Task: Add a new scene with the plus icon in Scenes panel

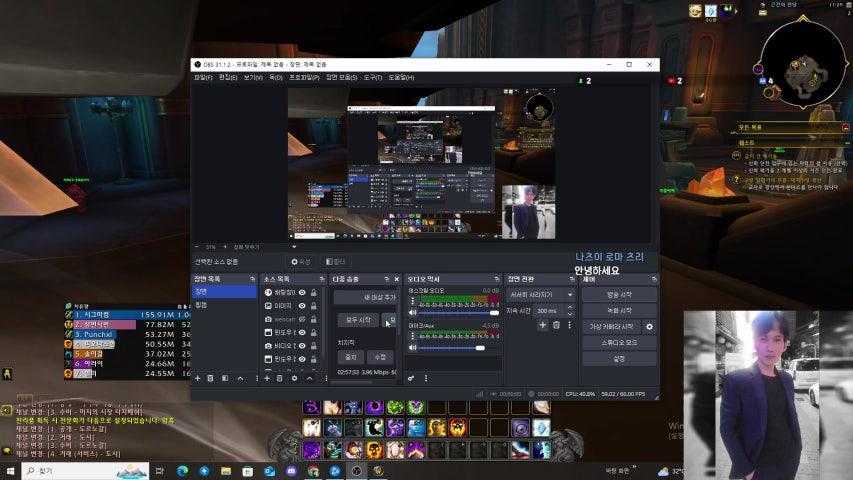Action: pyautogui.click(x=197, y=378)
